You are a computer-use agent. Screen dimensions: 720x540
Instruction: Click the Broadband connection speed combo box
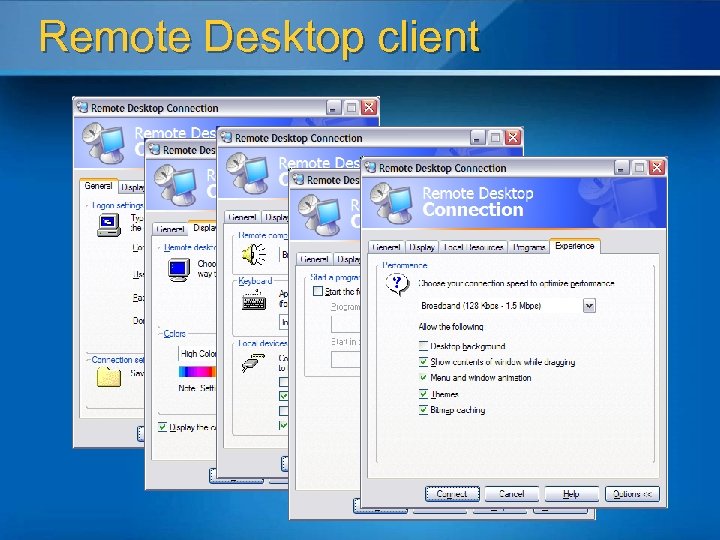[507, 305]
